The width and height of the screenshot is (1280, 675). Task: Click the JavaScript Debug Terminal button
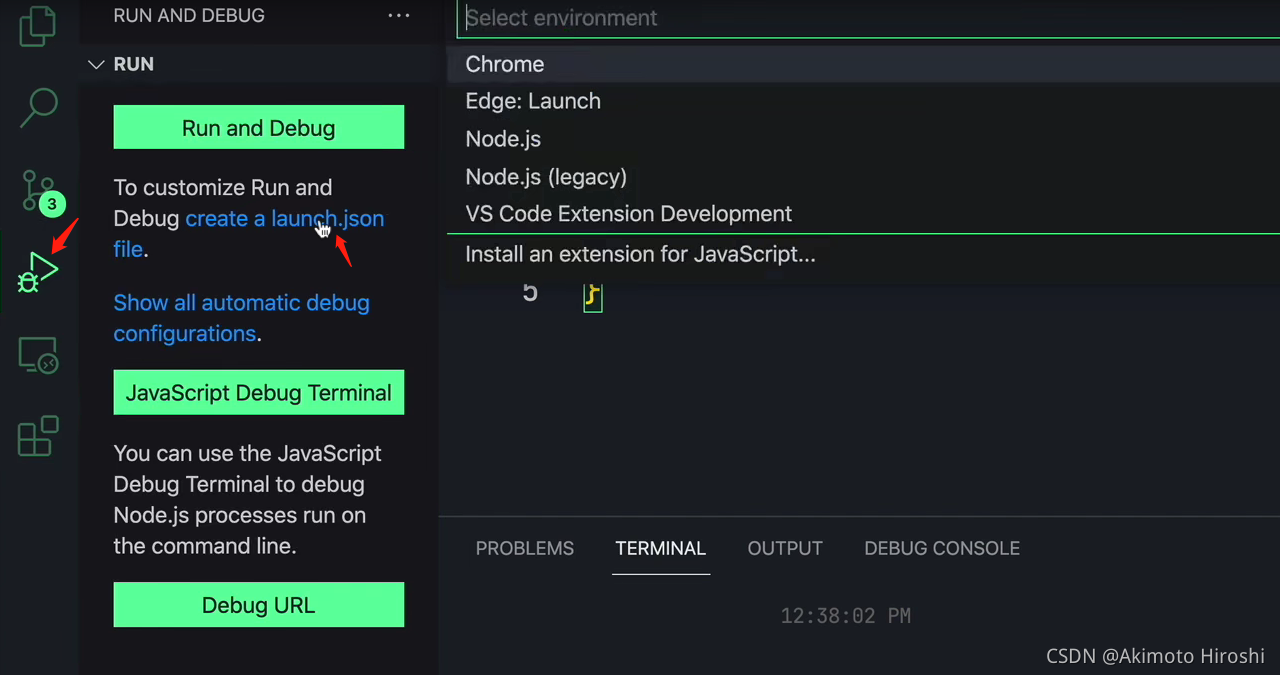tap(259, 392)
